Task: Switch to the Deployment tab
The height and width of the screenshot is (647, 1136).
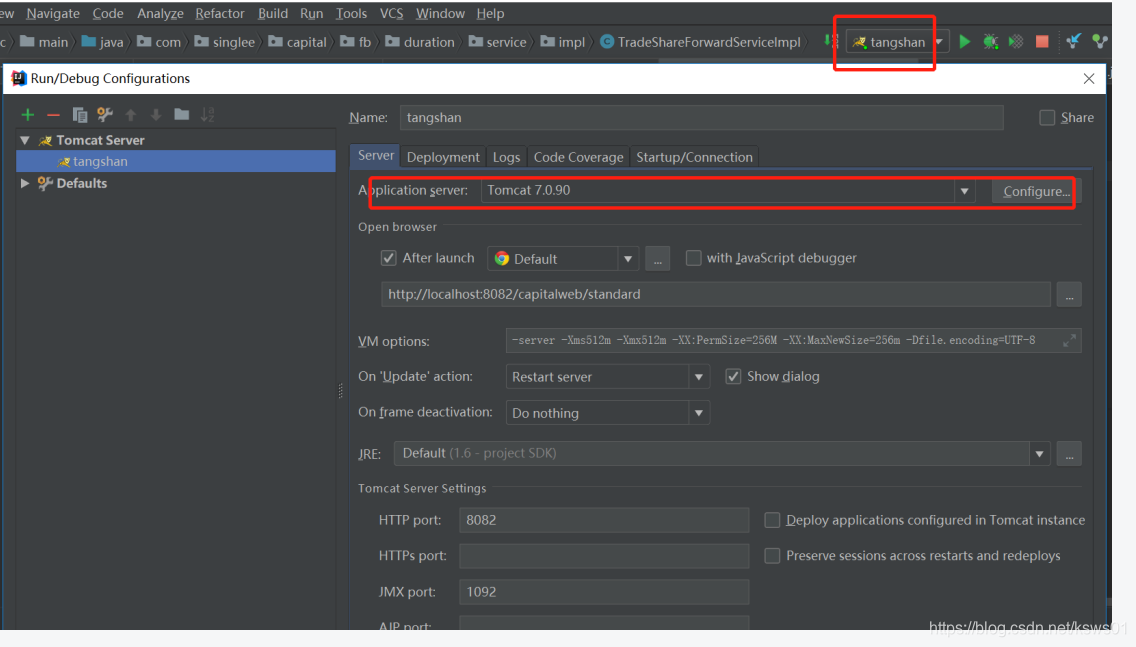Action: pos(443,157)
